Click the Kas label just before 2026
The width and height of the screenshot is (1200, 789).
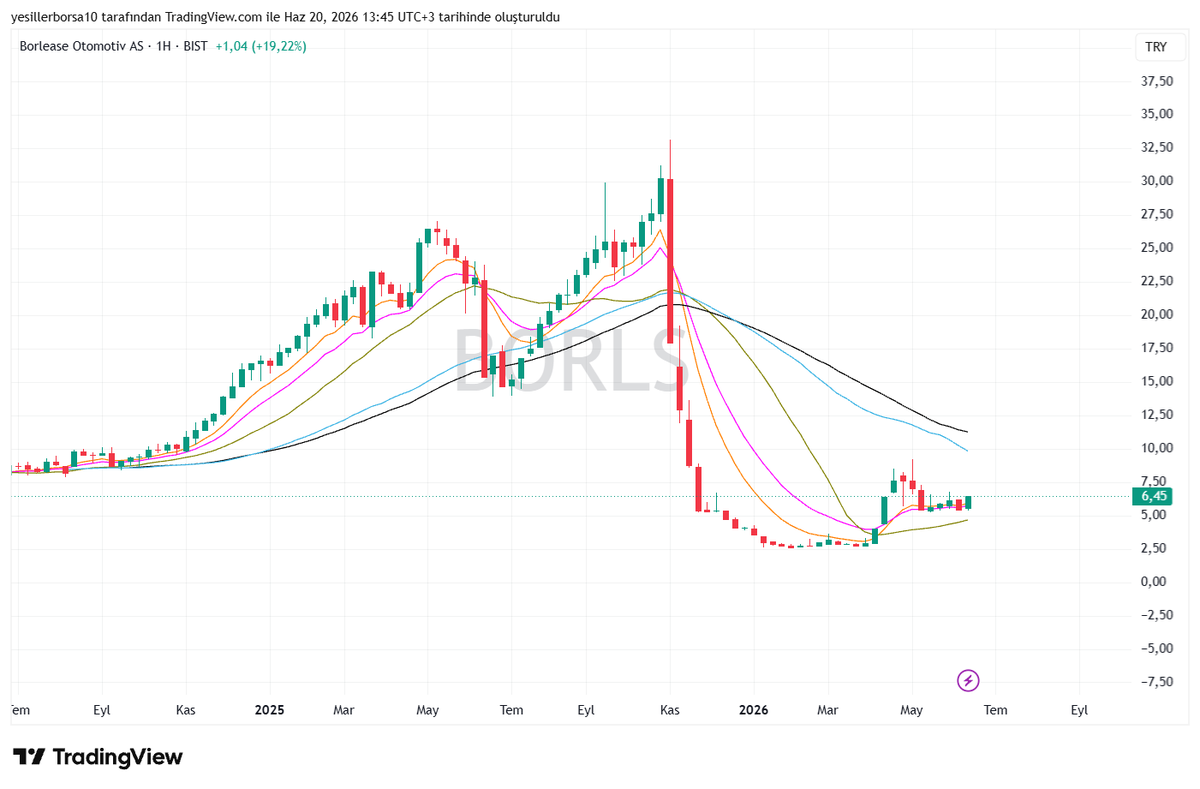coord(670,710)
